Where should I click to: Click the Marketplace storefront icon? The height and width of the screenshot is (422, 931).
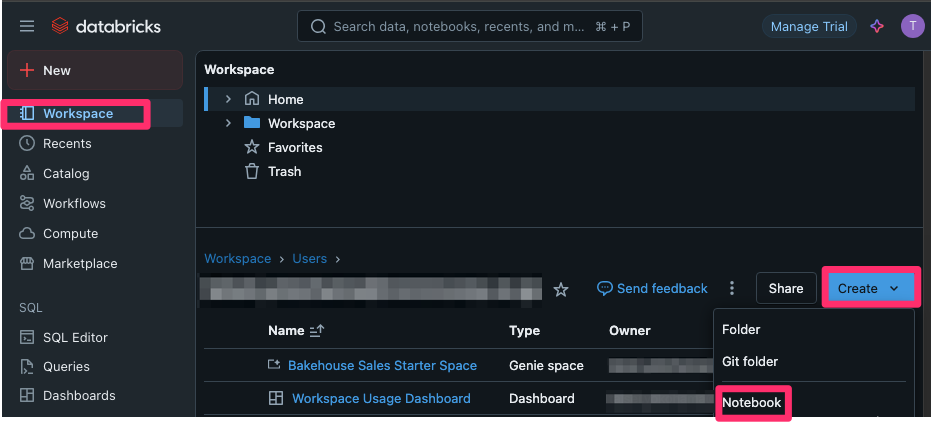click(x=27, y=263)
